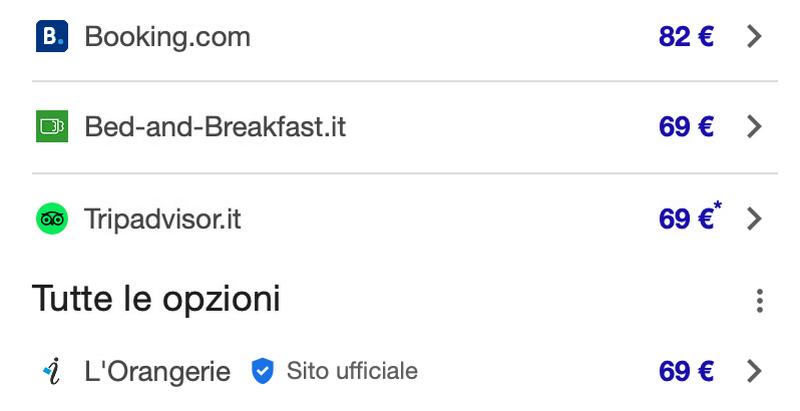The width and height of the screenshot is (800, 411).
Task: Open the Booking.com listing
Action: coord(167,37)
